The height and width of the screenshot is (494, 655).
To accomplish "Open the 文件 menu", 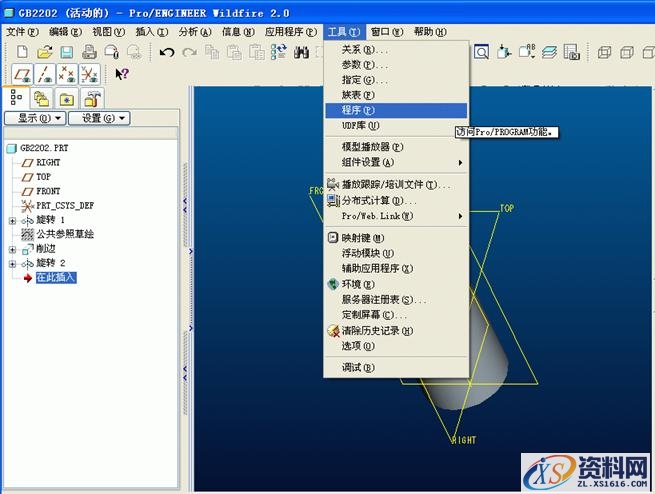I will click(x=22, y=32).
